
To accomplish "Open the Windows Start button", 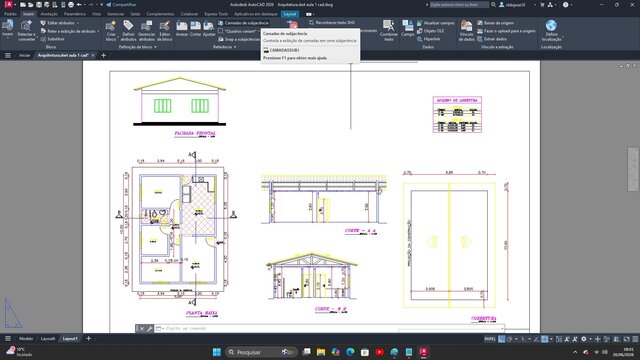I will [x=217, y=352].
